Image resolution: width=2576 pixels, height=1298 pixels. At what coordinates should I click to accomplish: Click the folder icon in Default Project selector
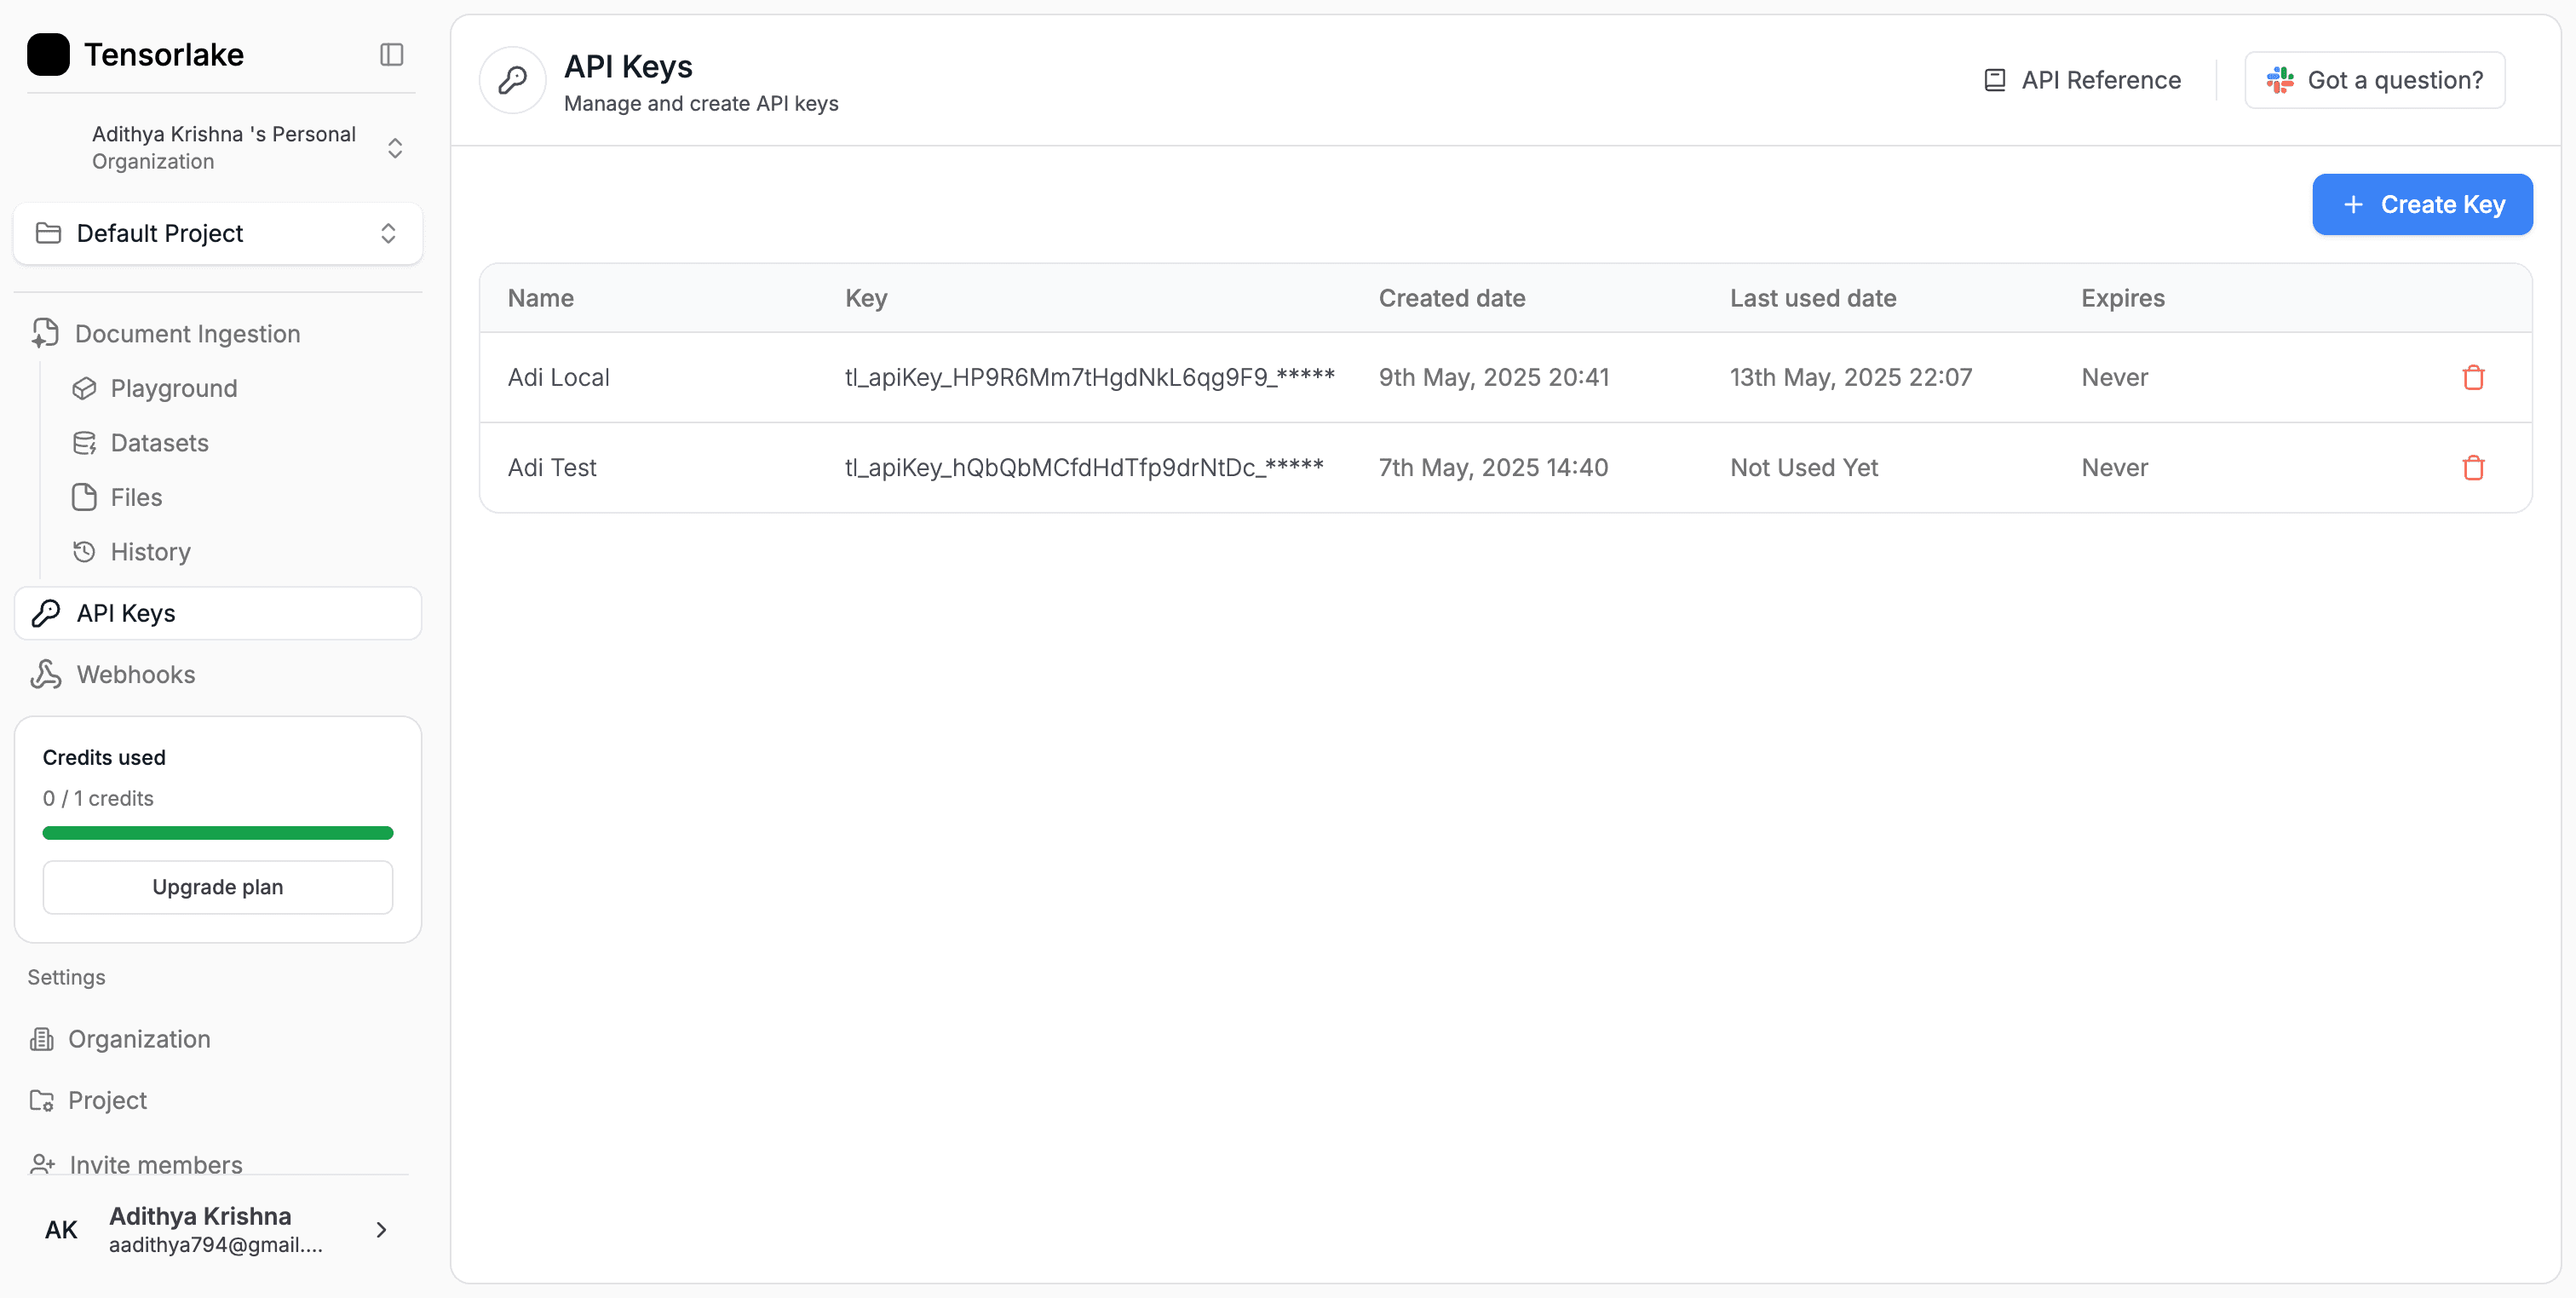(48, 233)
